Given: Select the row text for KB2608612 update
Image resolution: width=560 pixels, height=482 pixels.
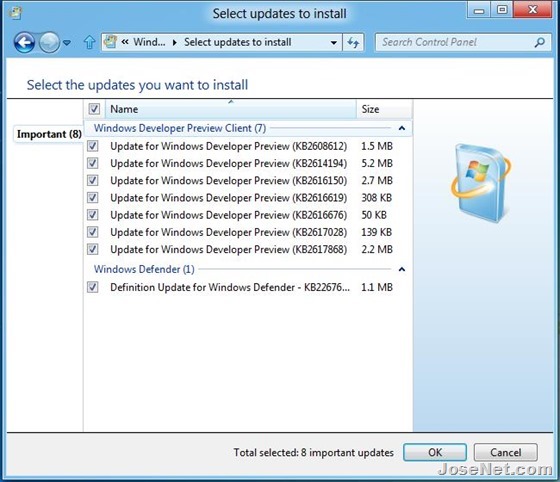Looking at the screenshot, I should (x=229, y=146).
